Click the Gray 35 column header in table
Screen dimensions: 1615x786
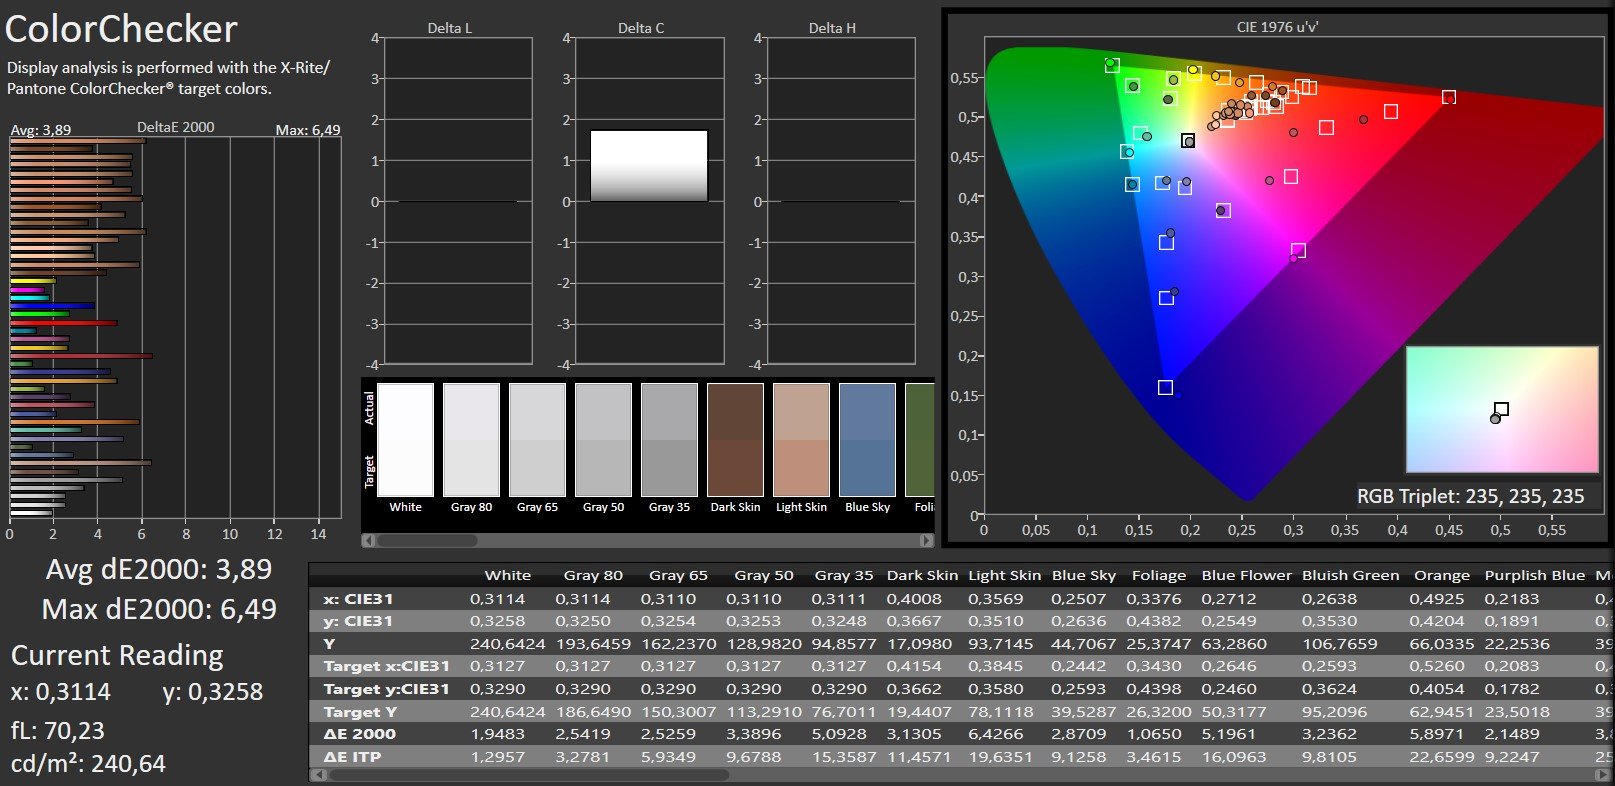(843, 575)
